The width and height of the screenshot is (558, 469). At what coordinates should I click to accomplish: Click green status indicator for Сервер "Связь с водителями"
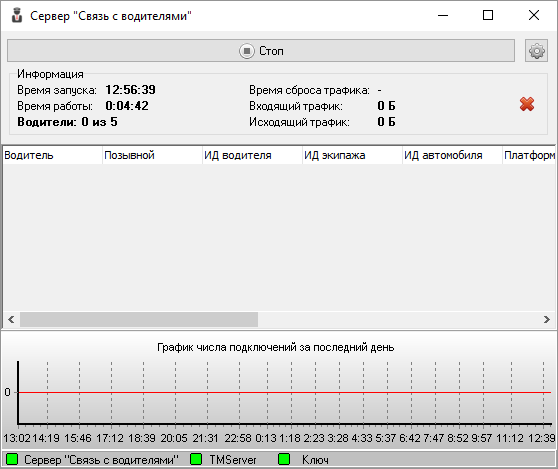tap(12, 459)
